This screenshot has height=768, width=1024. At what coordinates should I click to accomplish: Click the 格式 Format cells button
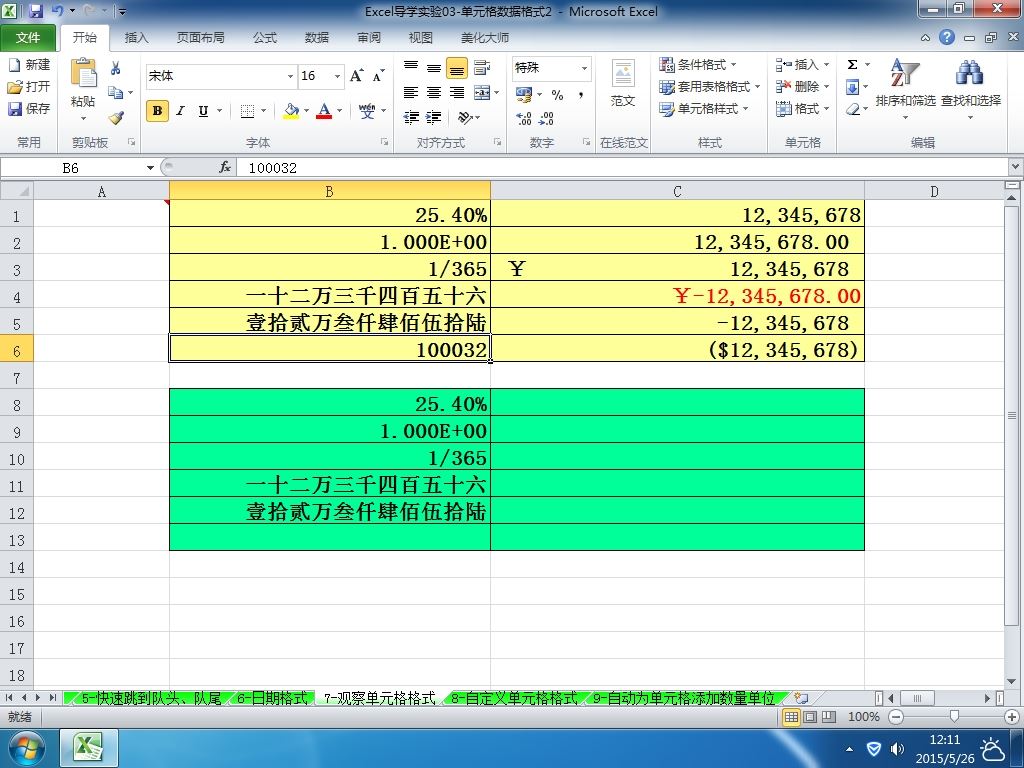click(x=802, y=108)
